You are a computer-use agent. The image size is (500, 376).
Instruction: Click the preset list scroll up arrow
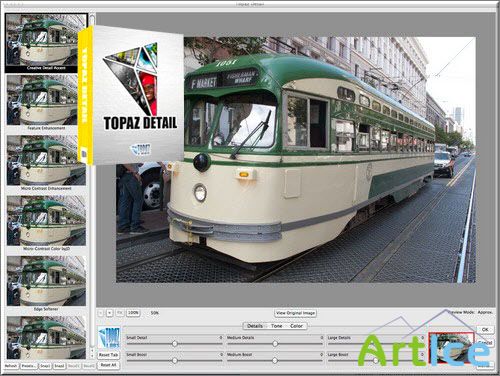click(x=93, y=351)
